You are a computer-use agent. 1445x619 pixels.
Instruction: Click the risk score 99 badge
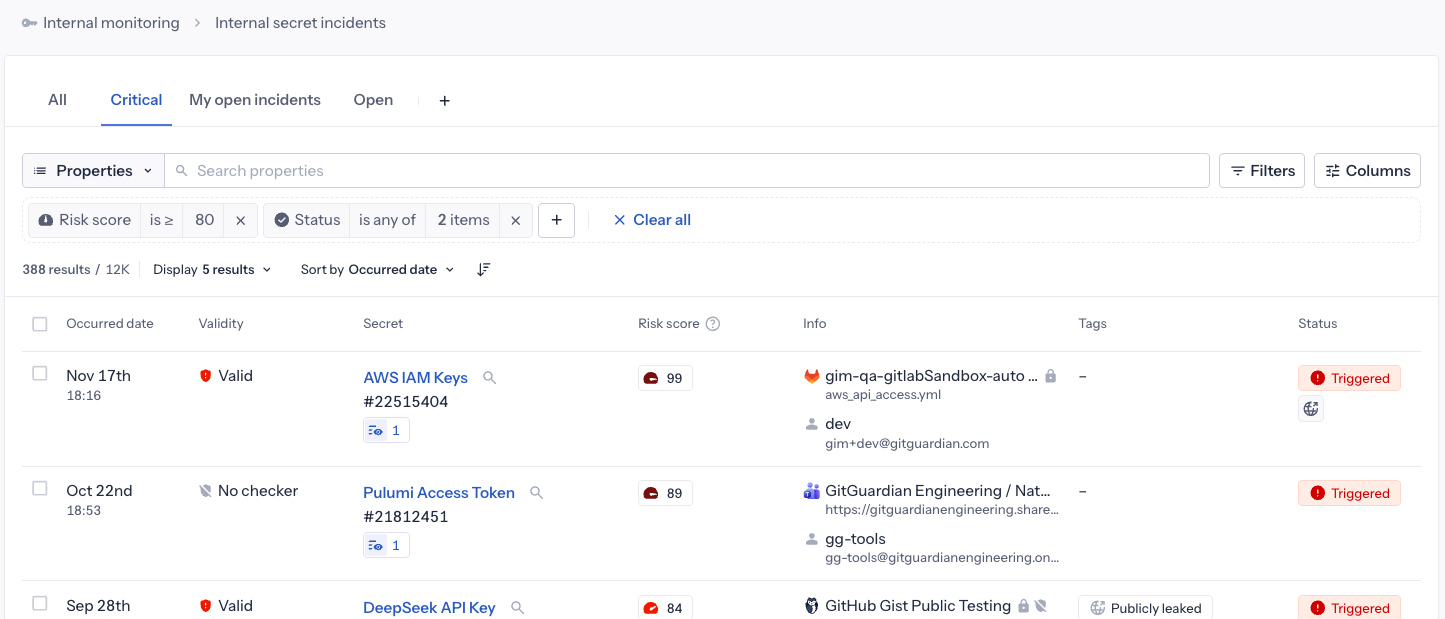pos(665,378)
